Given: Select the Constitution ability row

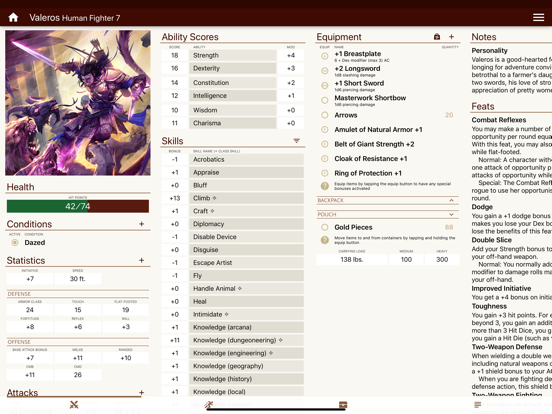Looking at the screenshot, I should pos(233,83).
